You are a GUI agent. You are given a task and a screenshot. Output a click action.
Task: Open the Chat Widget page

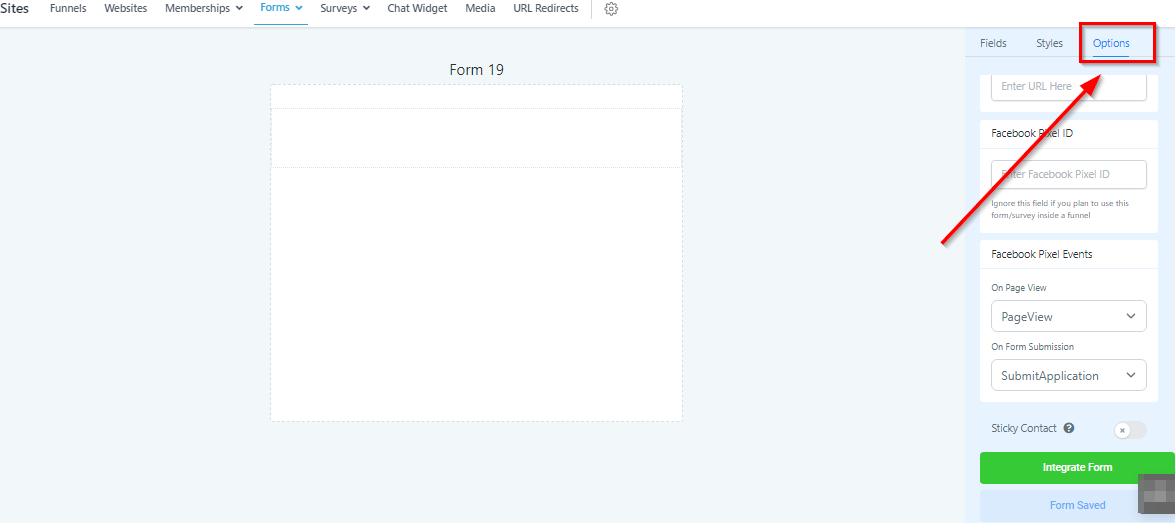[x=417, y=8]
